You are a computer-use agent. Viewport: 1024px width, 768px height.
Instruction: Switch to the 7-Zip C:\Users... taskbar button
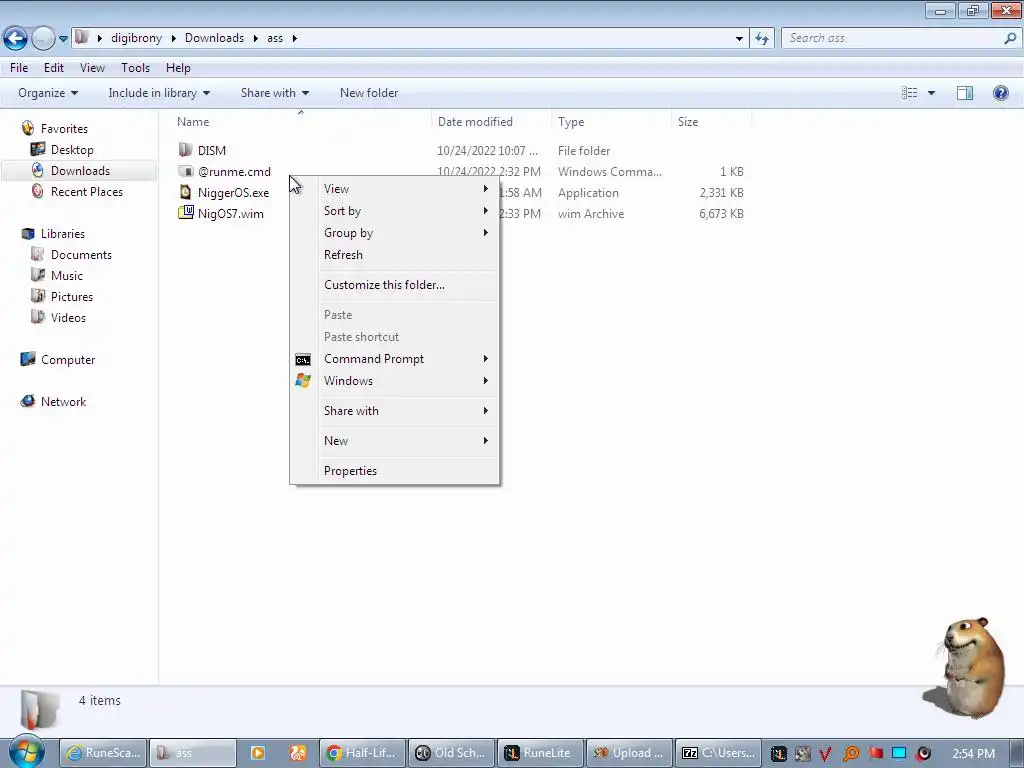click(x=718, y=753)
